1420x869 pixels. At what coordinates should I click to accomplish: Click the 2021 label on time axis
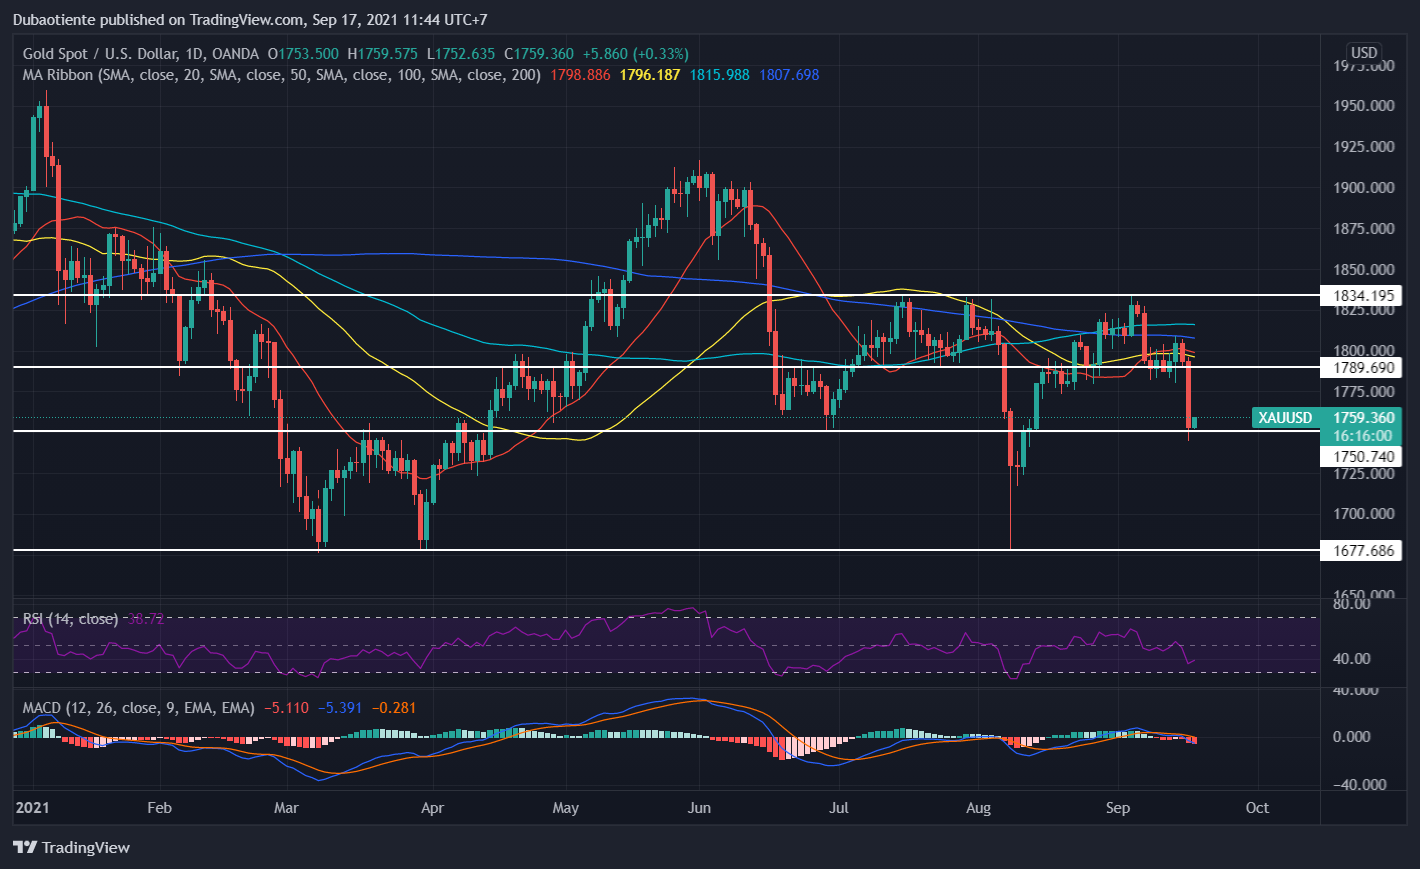(x=32, y=808)
